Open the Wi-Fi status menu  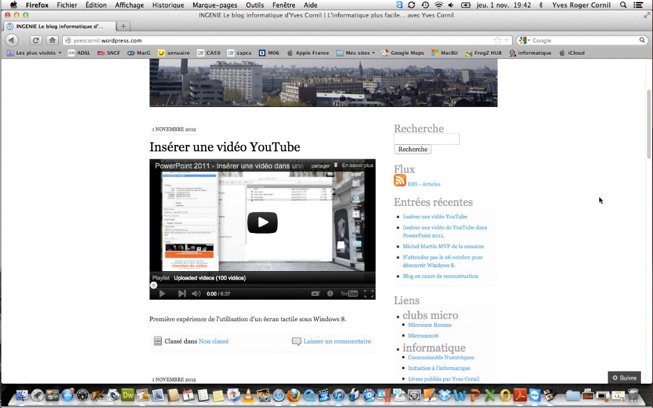tap(438, 5)
